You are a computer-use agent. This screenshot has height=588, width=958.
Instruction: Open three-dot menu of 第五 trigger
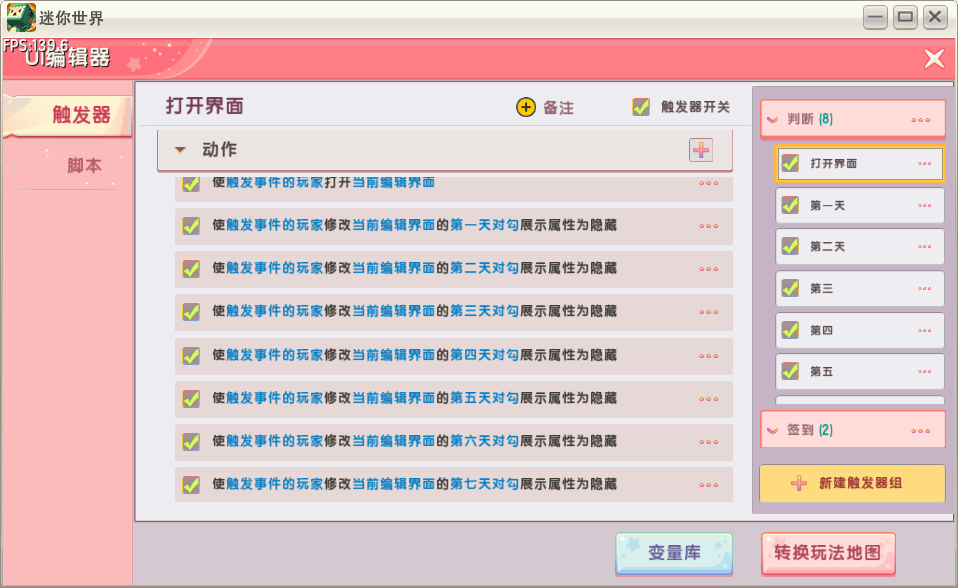(x=924, y=372)
